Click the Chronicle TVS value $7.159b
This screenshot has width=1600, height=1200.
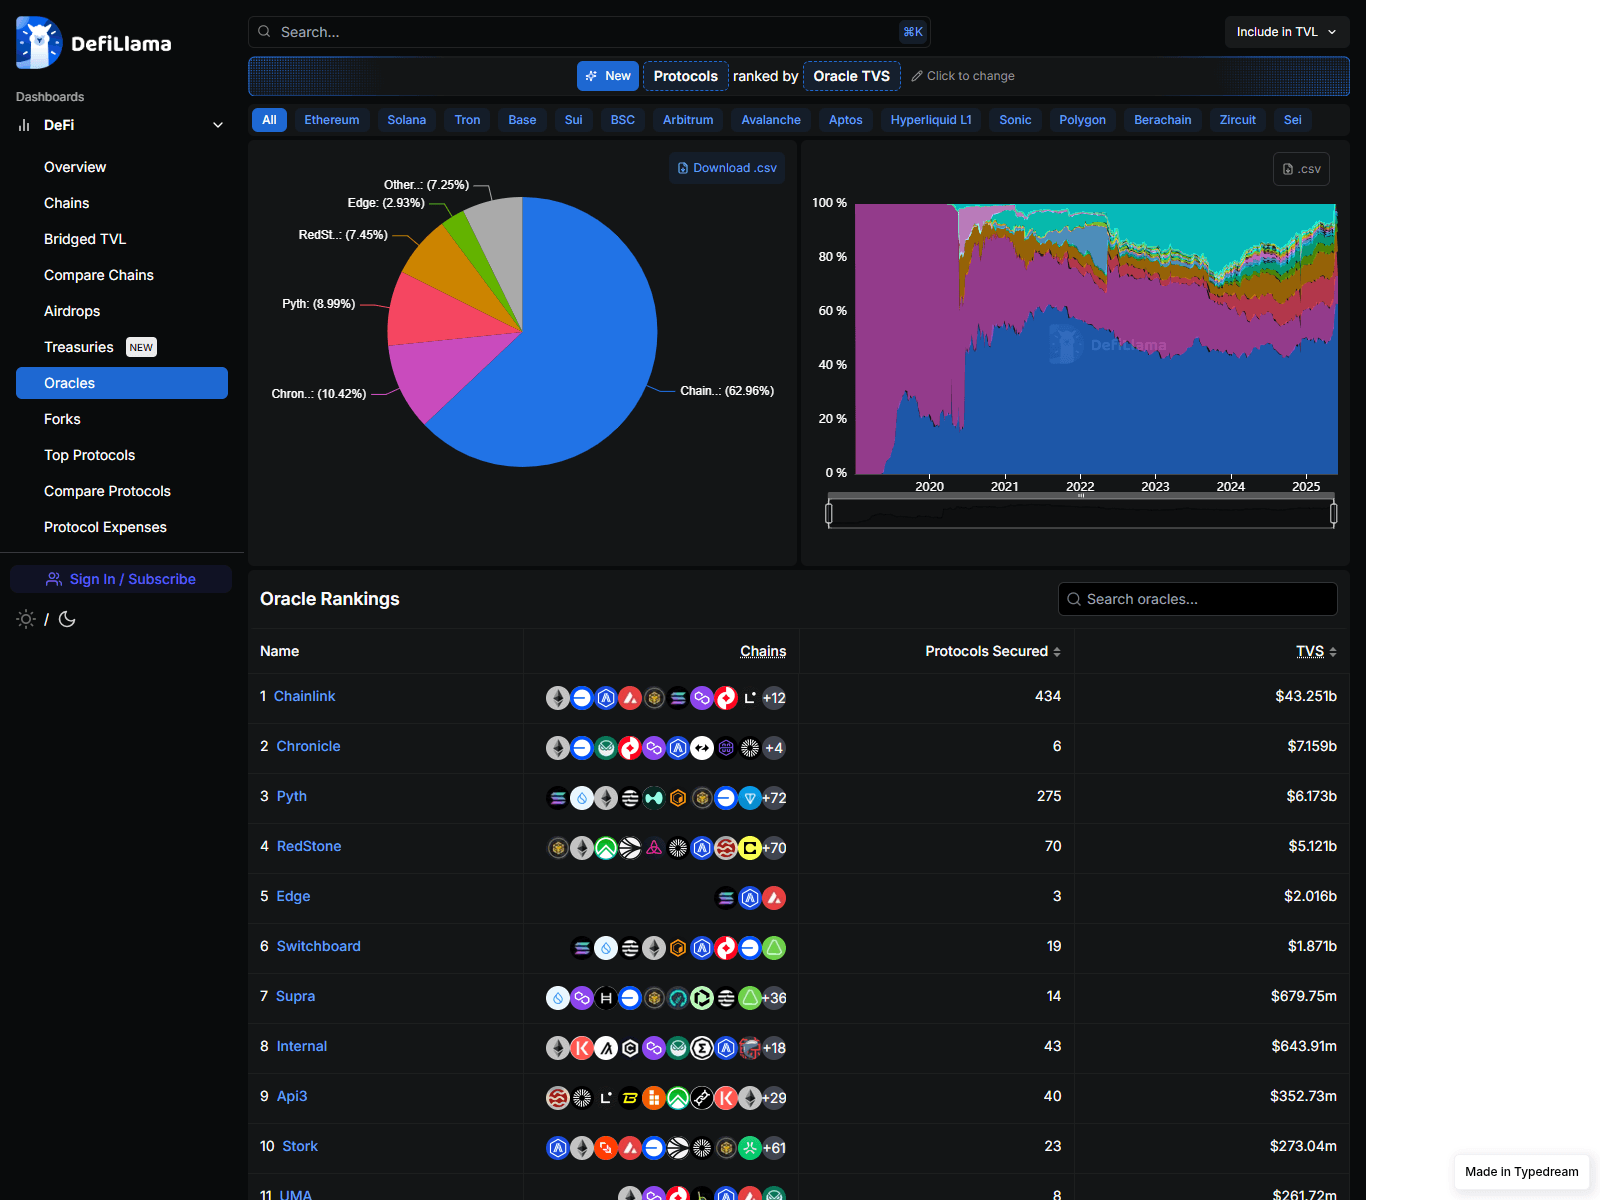click(x=1312, y=746)
